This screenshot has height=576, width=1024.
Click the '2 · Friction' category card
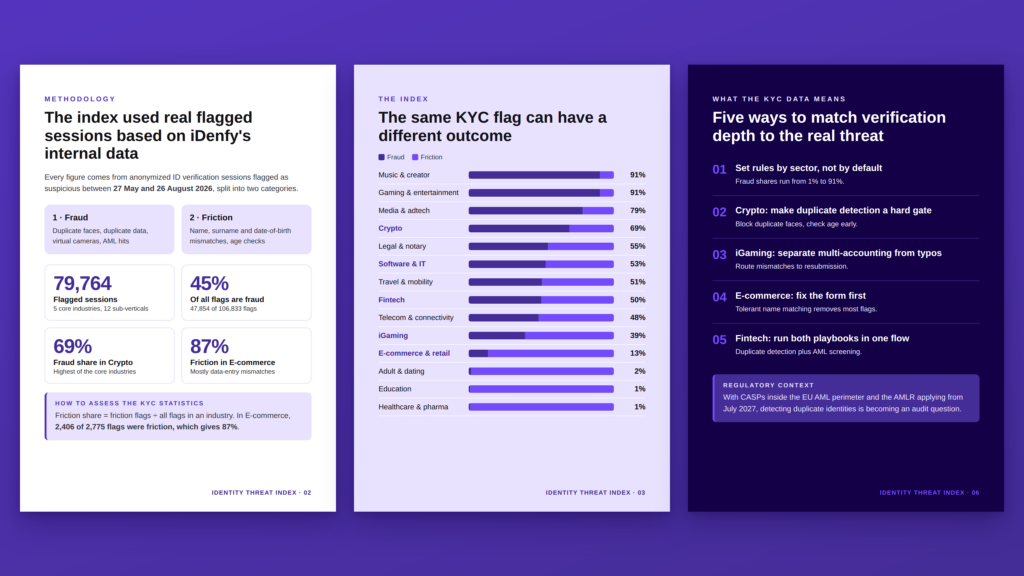pyautogui.click(x=246, y=229)
